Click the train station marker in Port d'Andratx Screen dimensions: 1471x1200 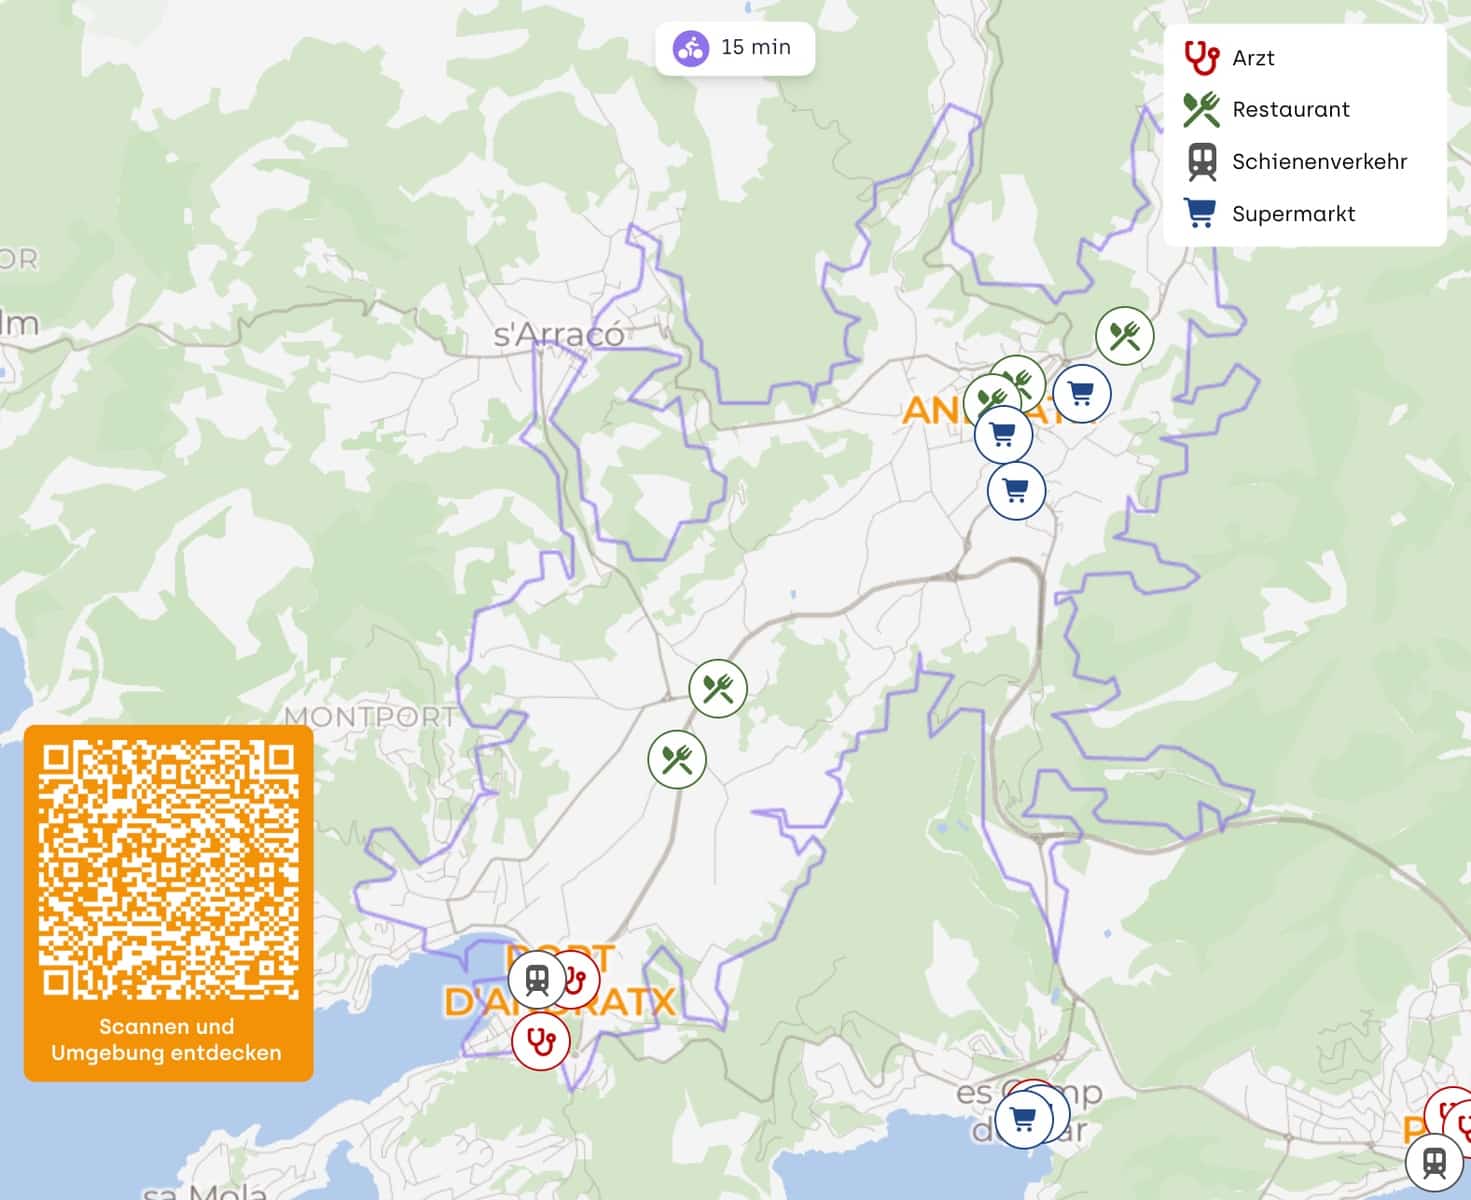click(x=537, y=979)
